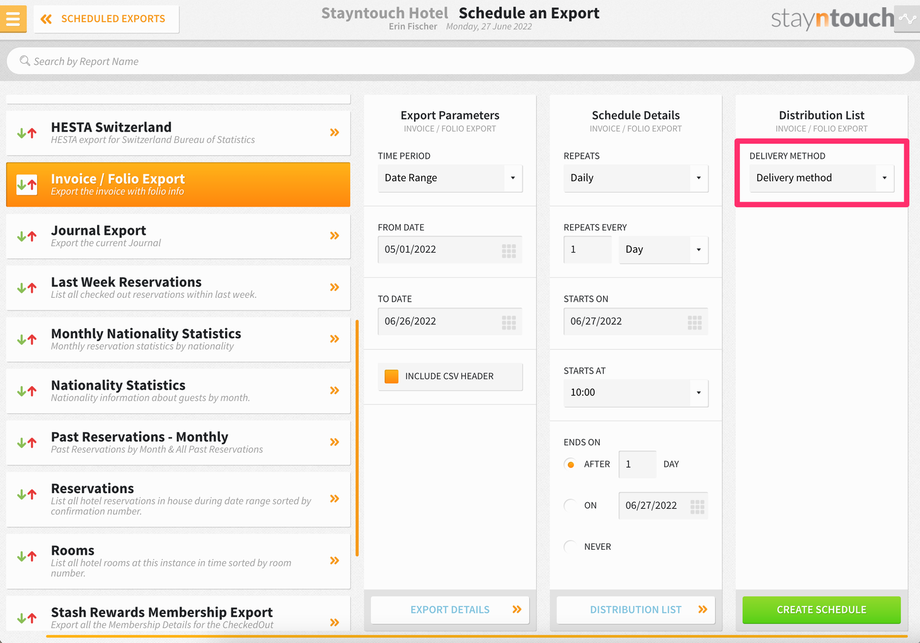Click the Ends After day count field

coord(637,464)
